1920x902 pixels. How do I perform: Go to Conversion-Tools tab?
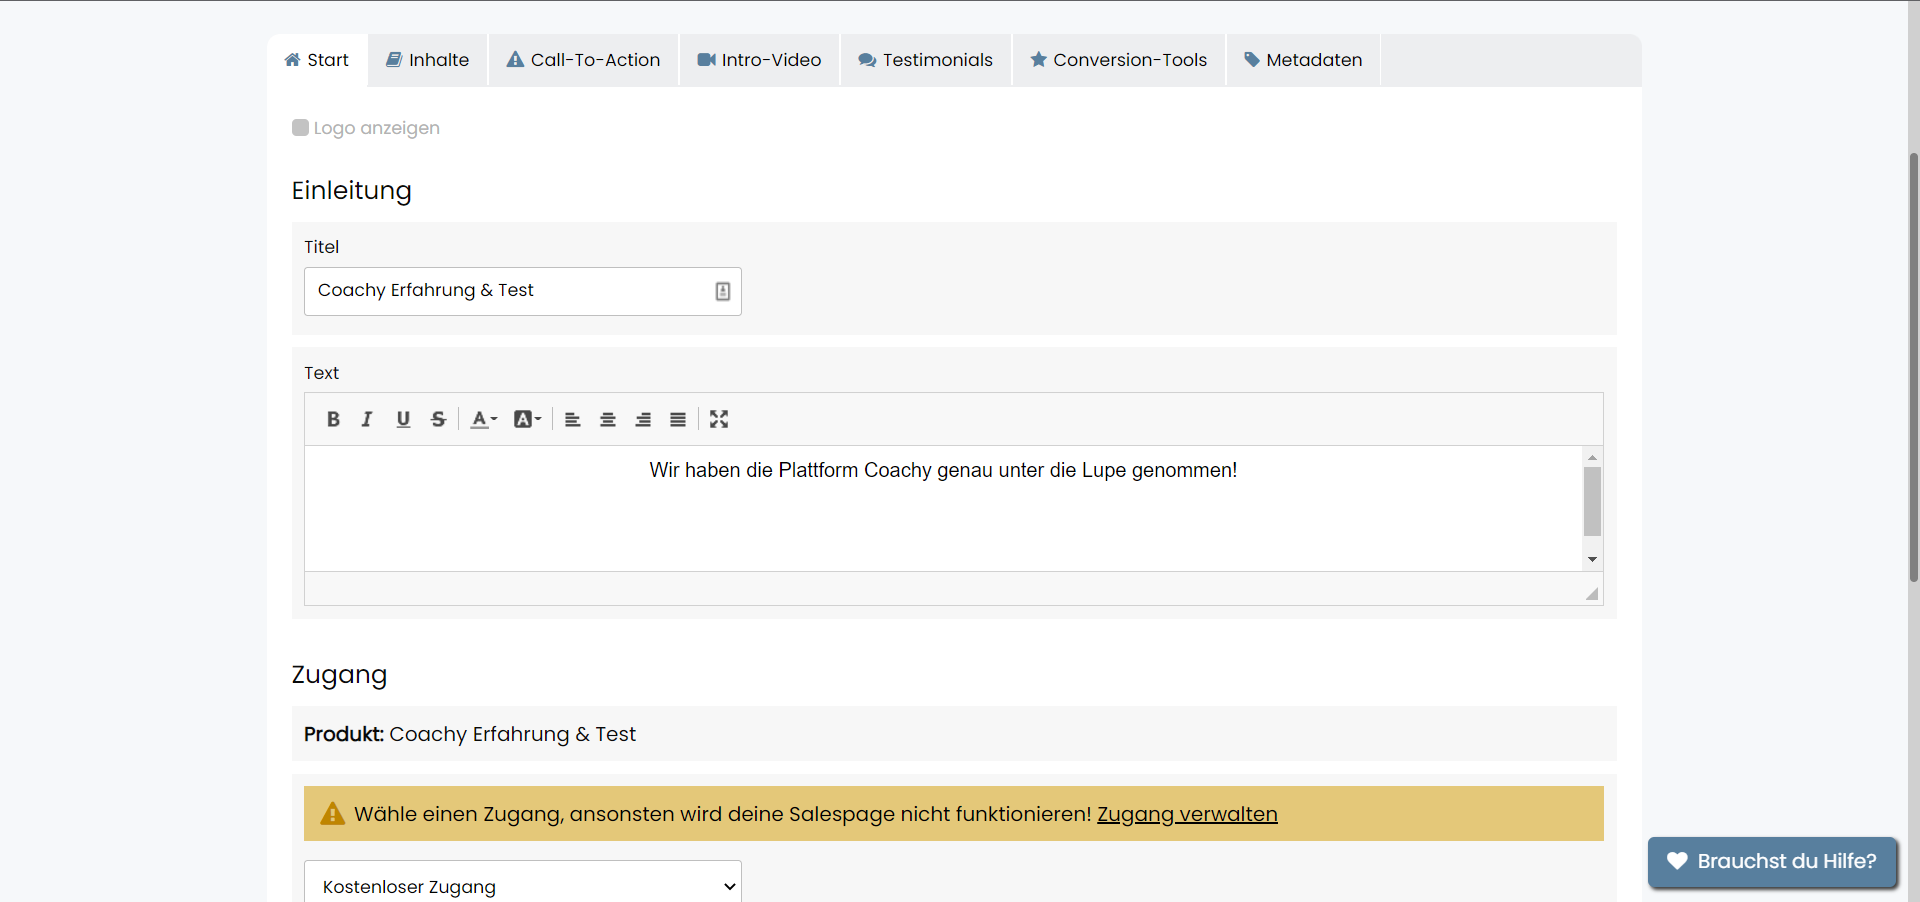coord(1119,60)
